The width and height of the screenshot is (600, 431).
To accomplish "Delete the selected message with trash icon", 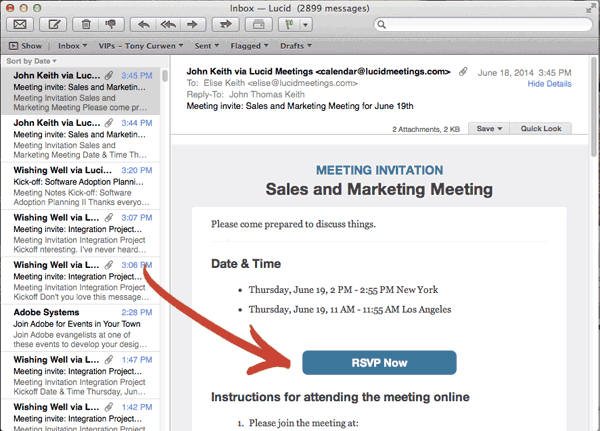I will click(x=86, y=24).
